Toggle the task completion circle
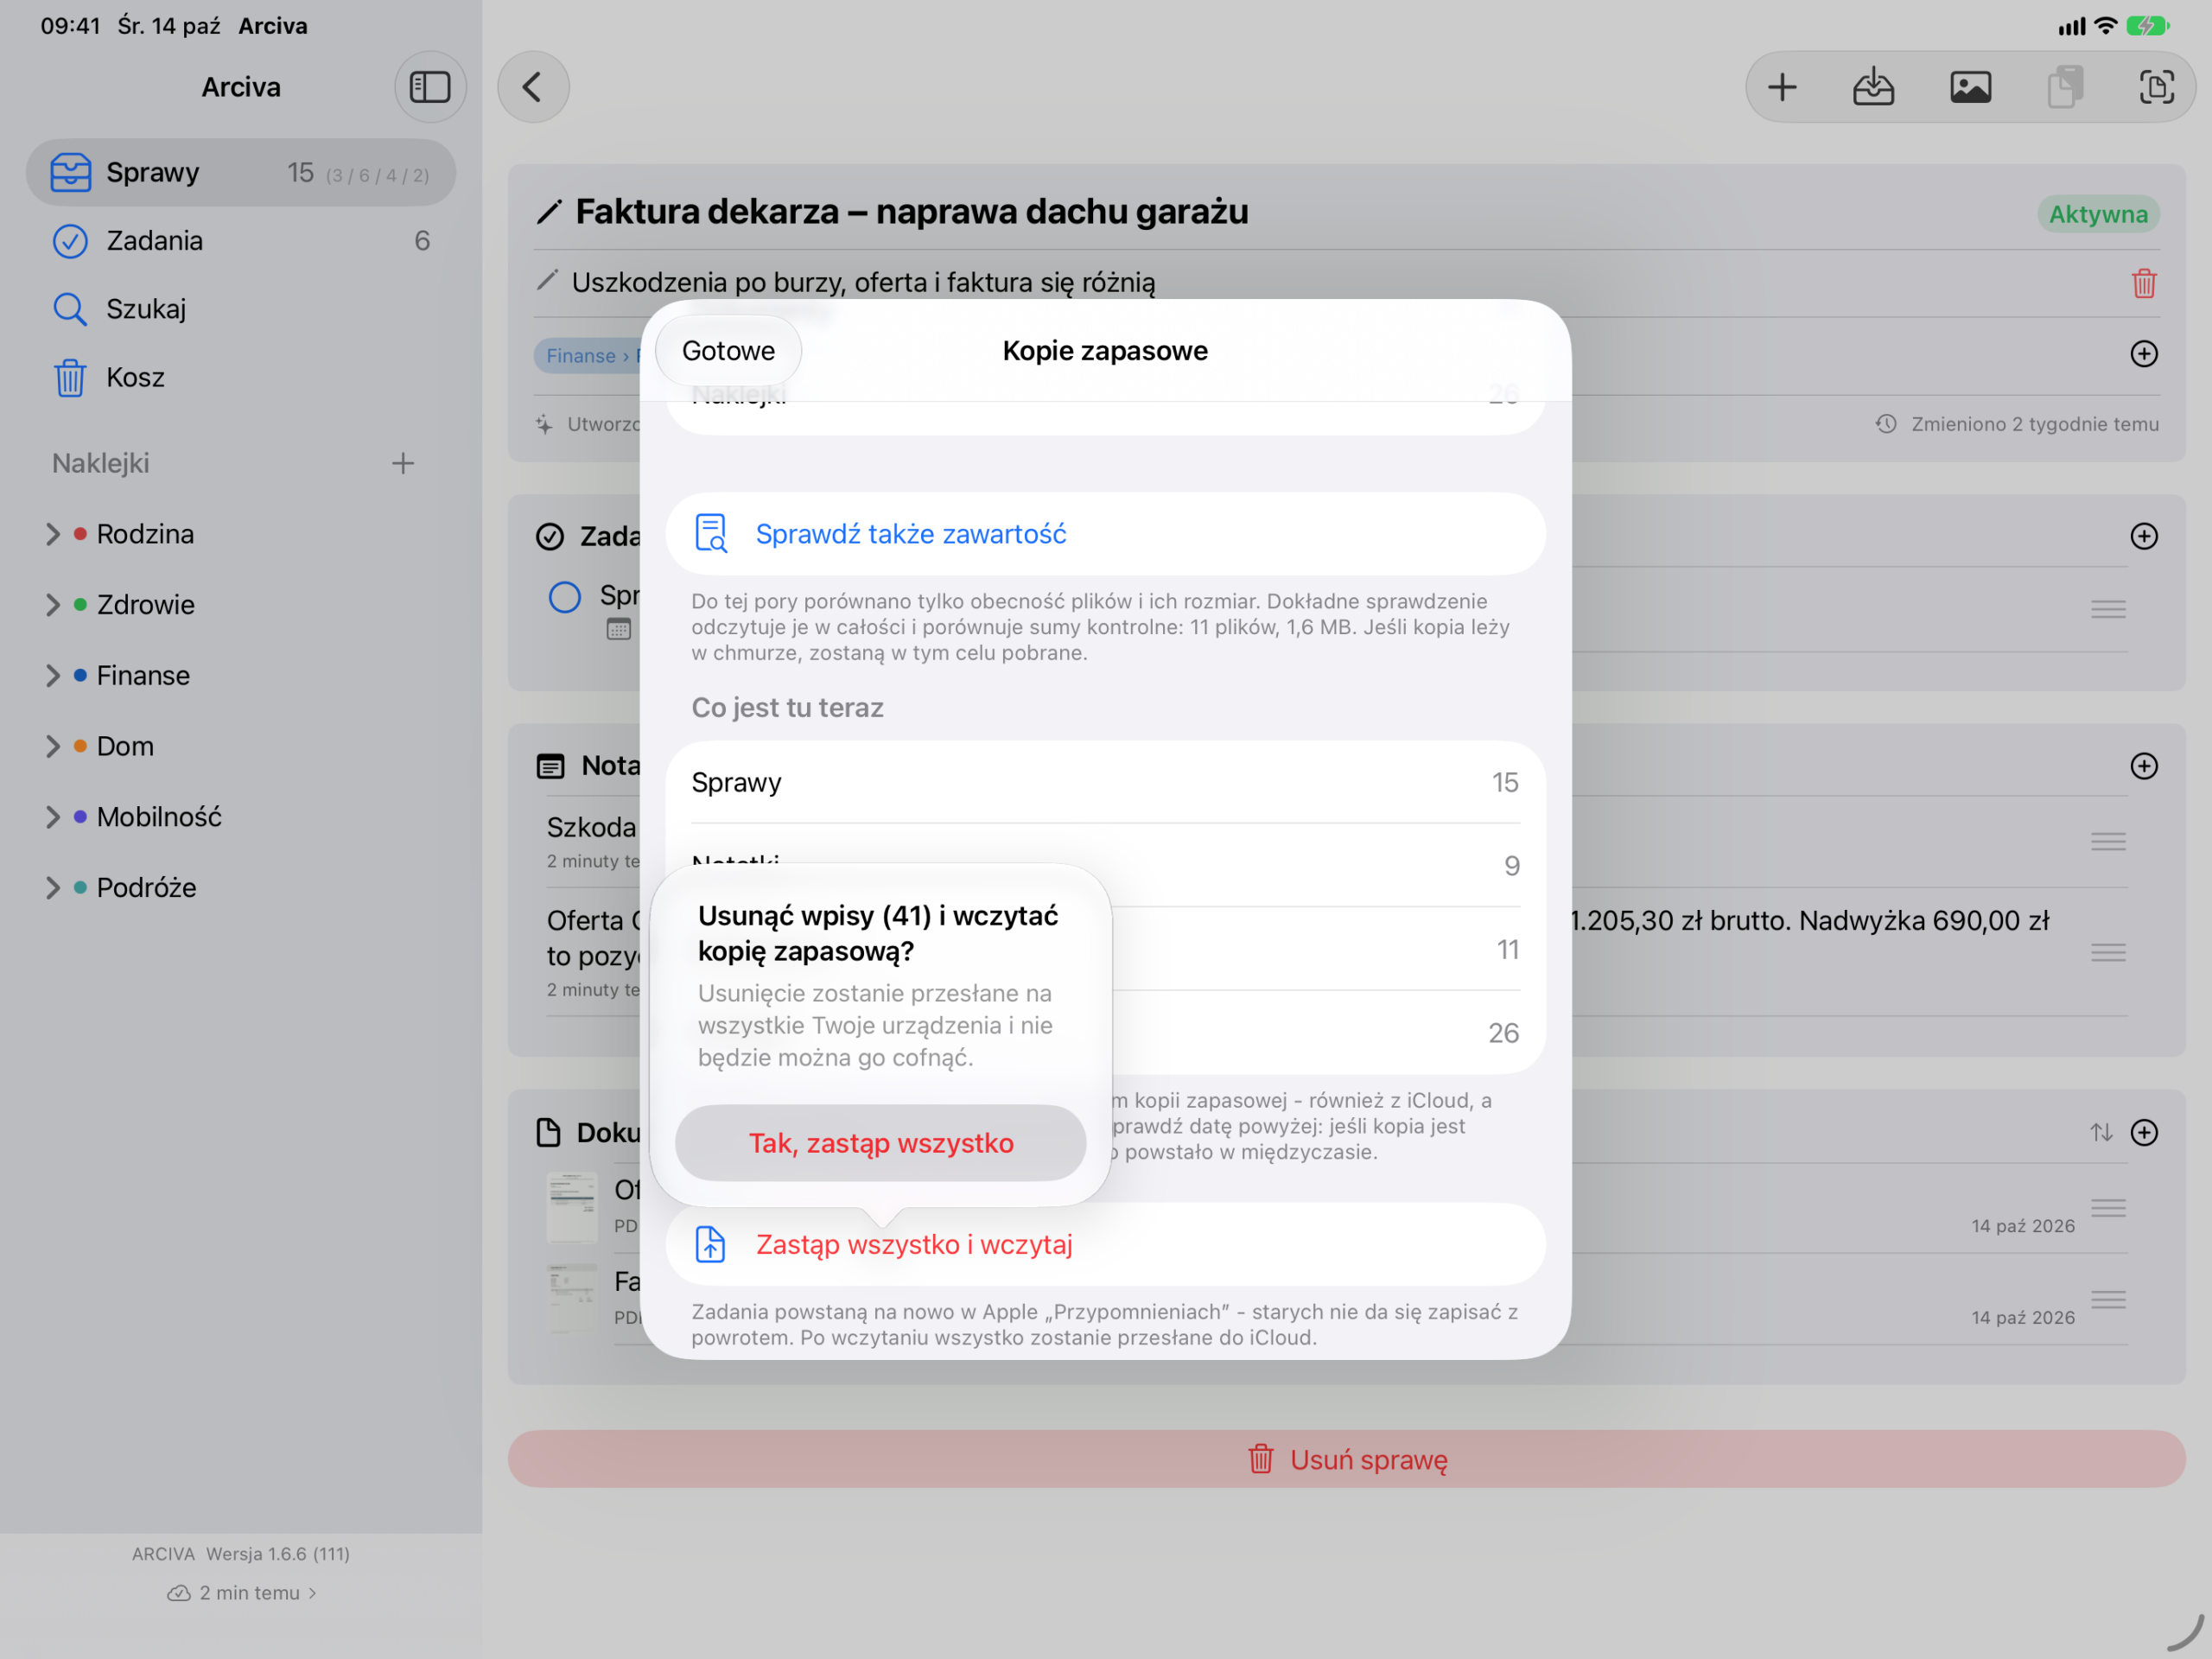2212x1659 pixels. click(565, 597)
